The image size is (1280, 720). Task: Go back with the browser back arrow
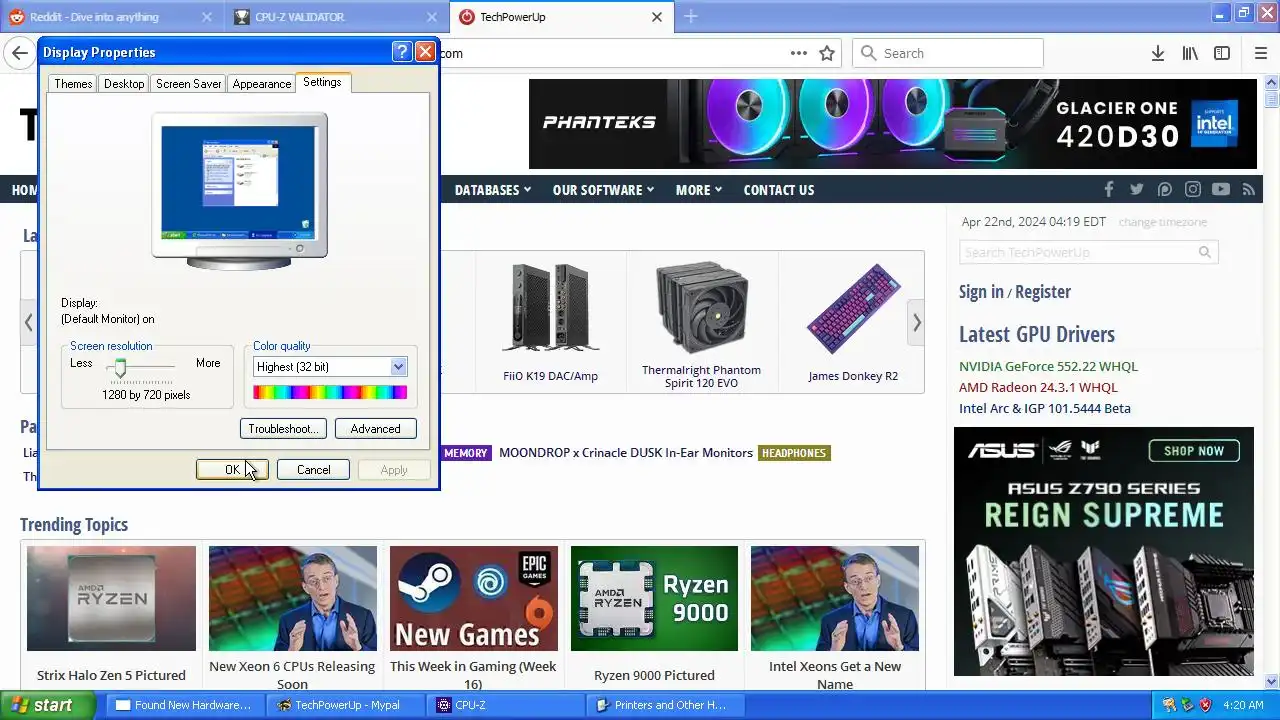[20, 53]
